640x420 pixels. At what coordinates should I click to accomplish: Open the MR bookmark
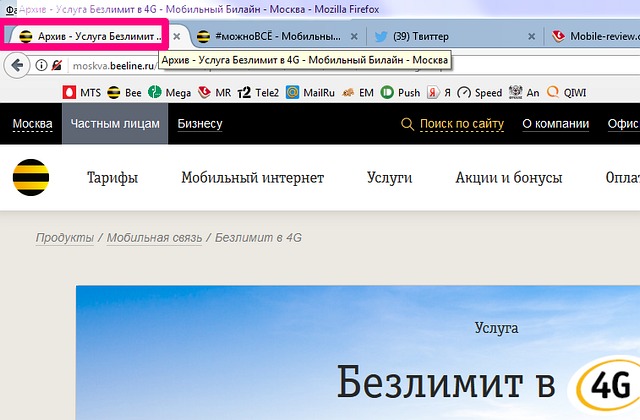tap(214, 93)
